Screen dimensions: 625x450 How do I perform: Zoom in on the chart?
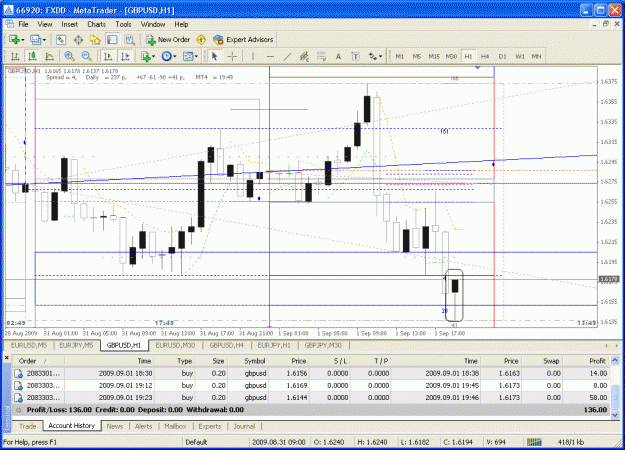69,57
